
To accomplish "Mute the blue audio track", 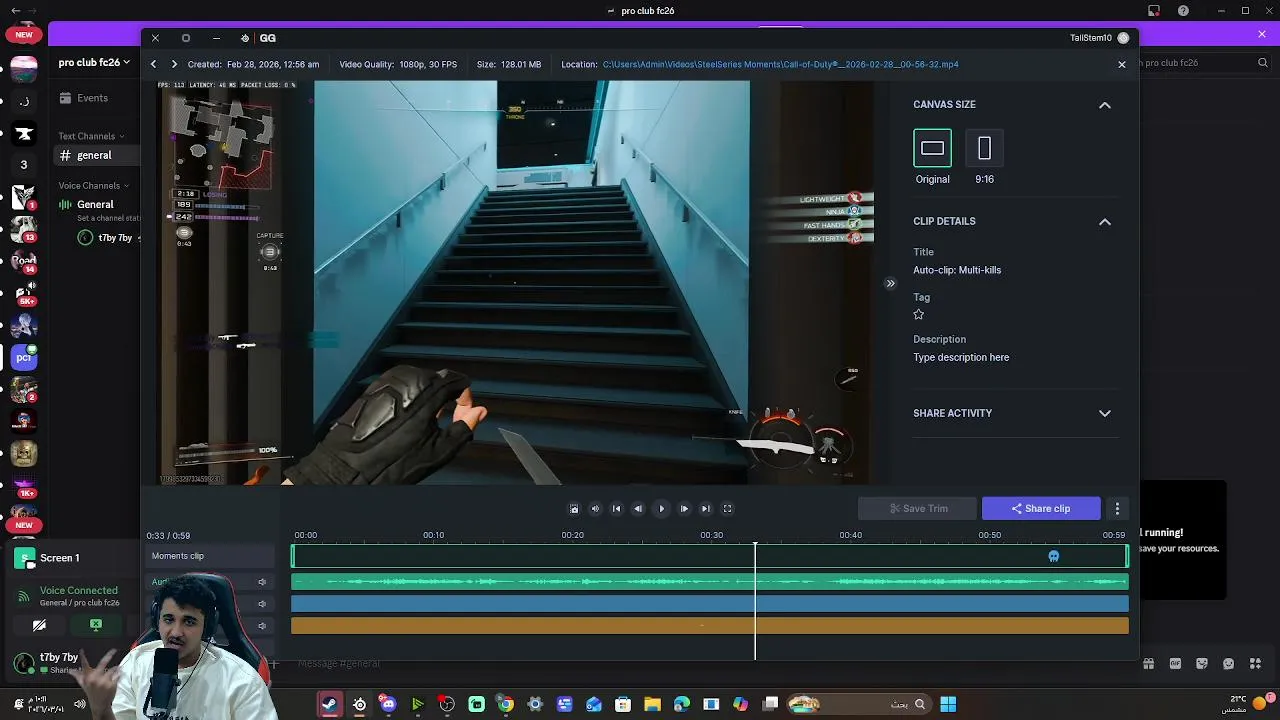I will pyautogui.click(x=262, y=604).
